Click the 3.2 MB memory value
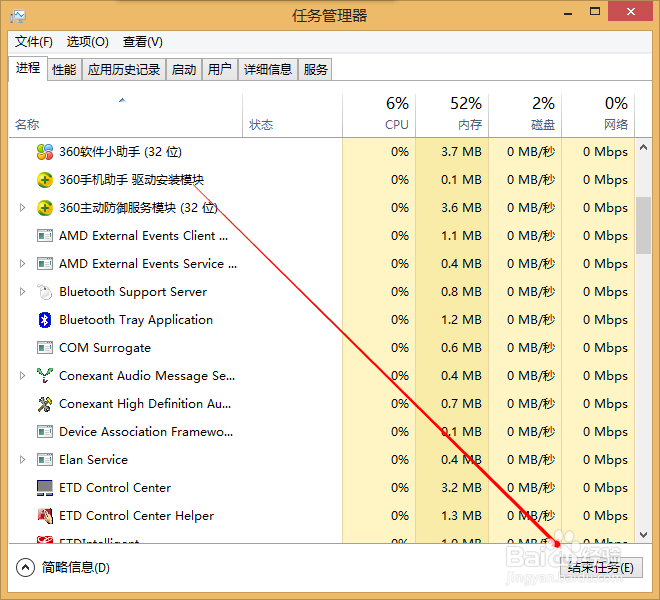The image size is (660, 600). pos(461,488)
